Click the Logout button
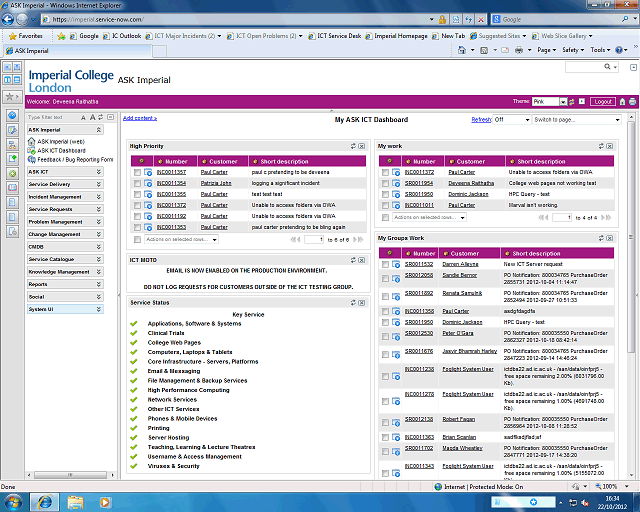The width and height of the screenshot is (640, 512). 603,101
